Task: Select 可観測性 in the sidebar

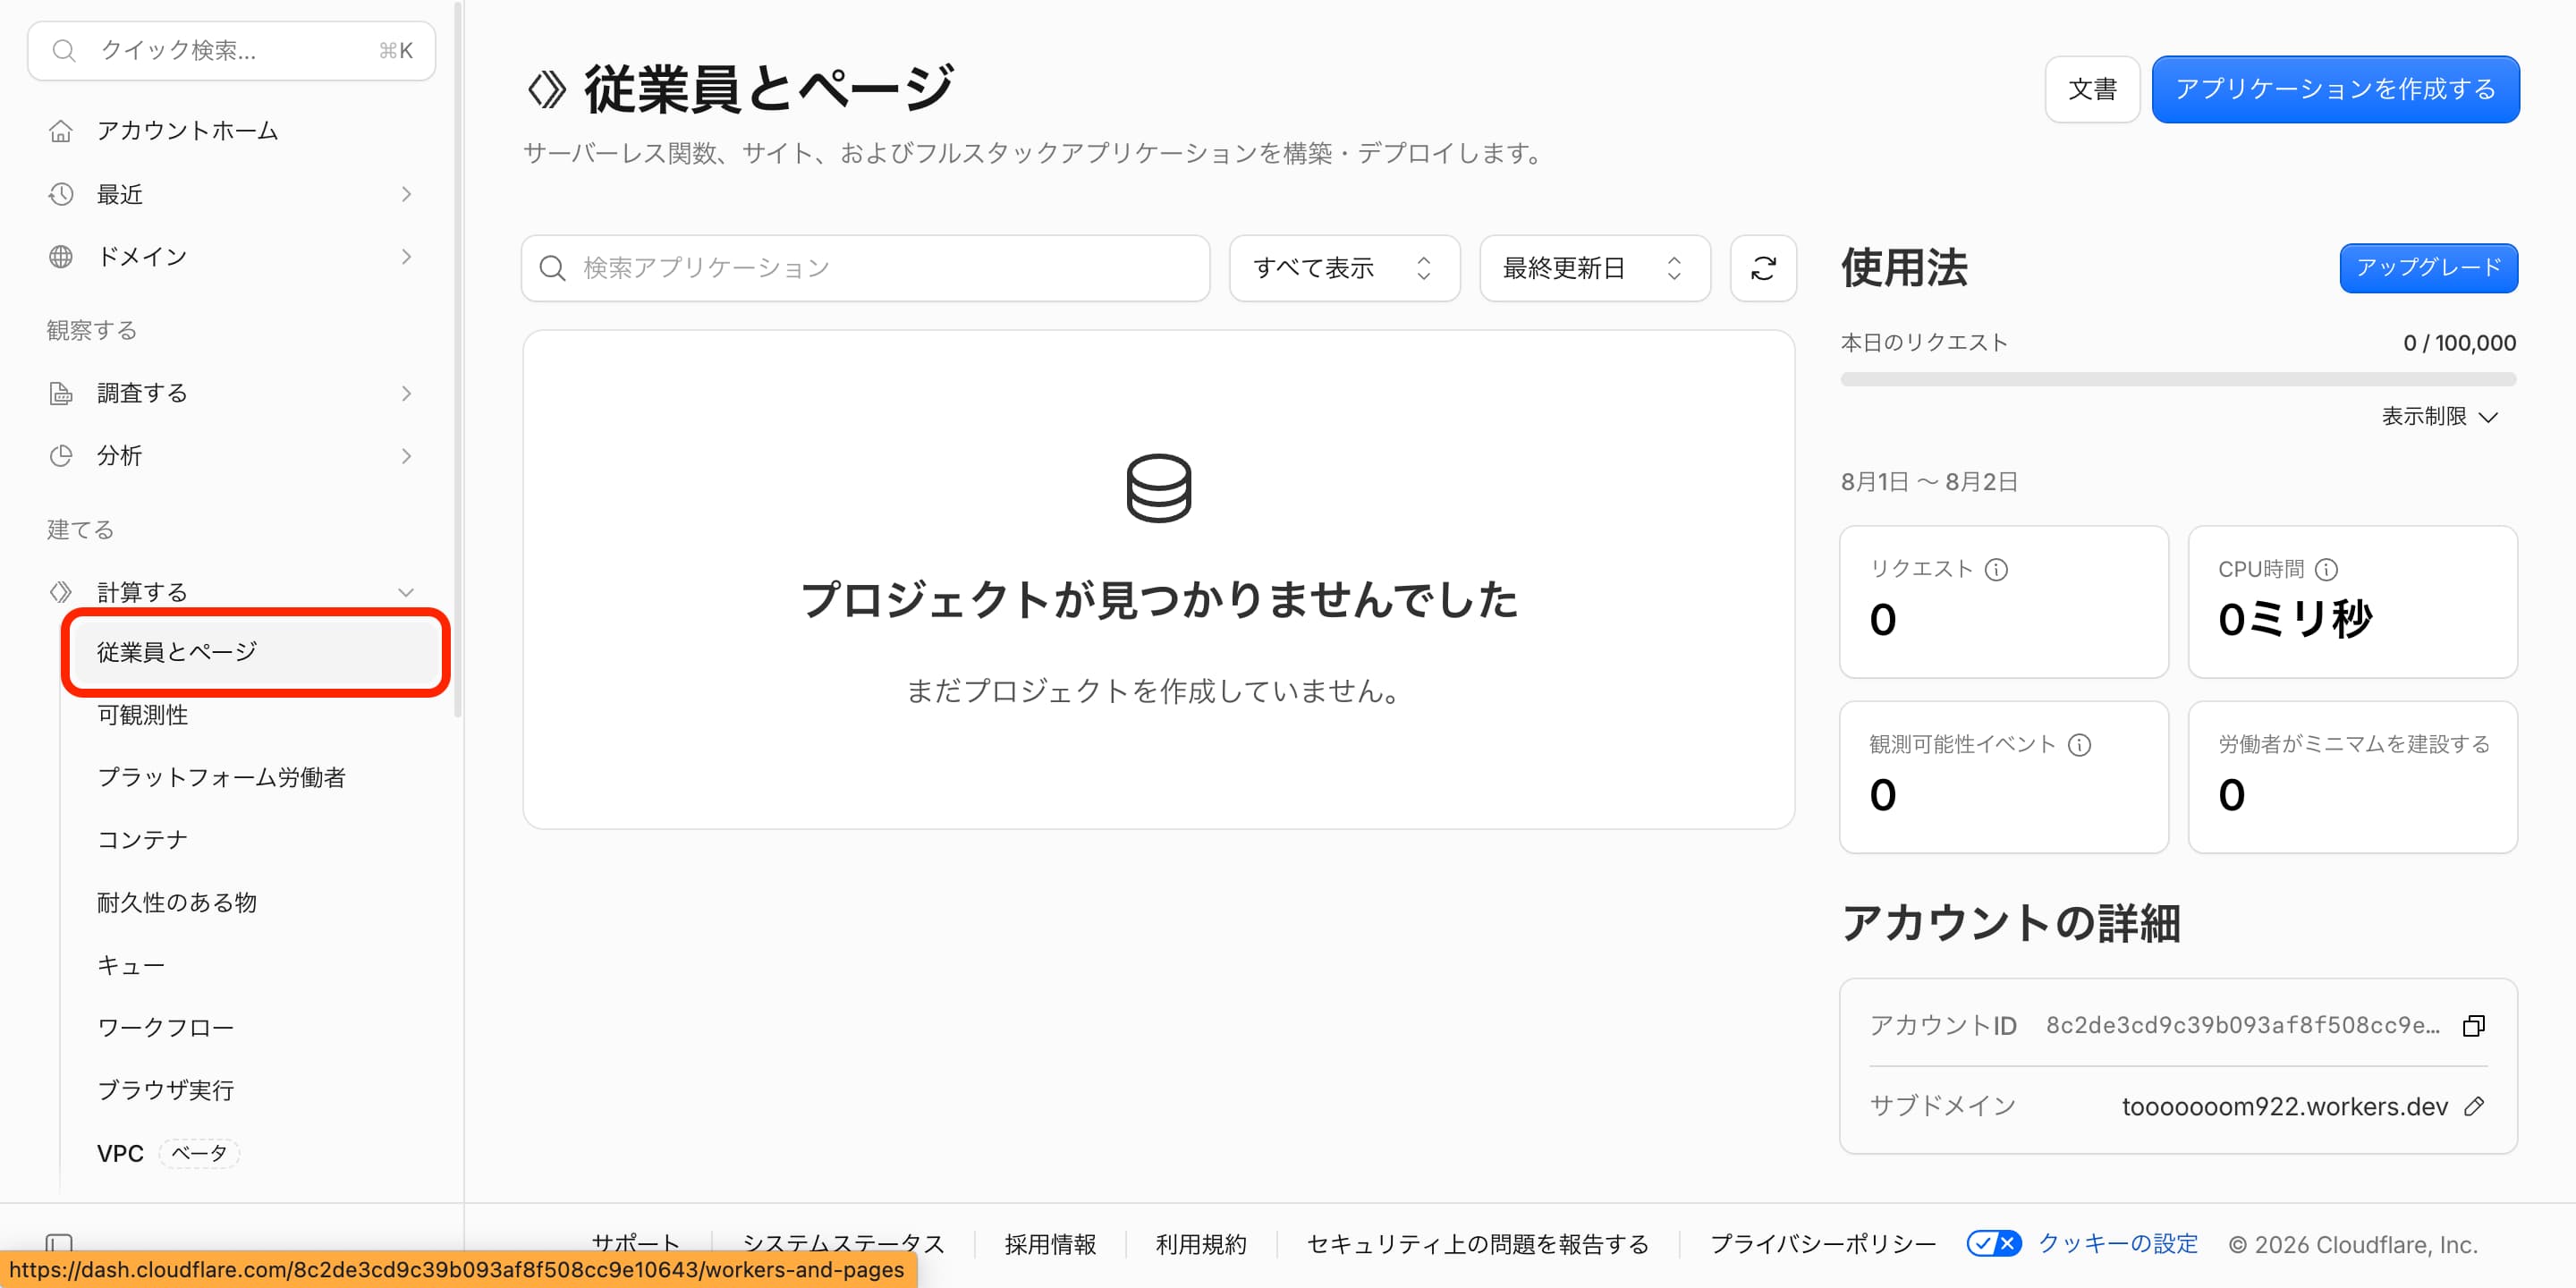Action: (x=143, y=715)
